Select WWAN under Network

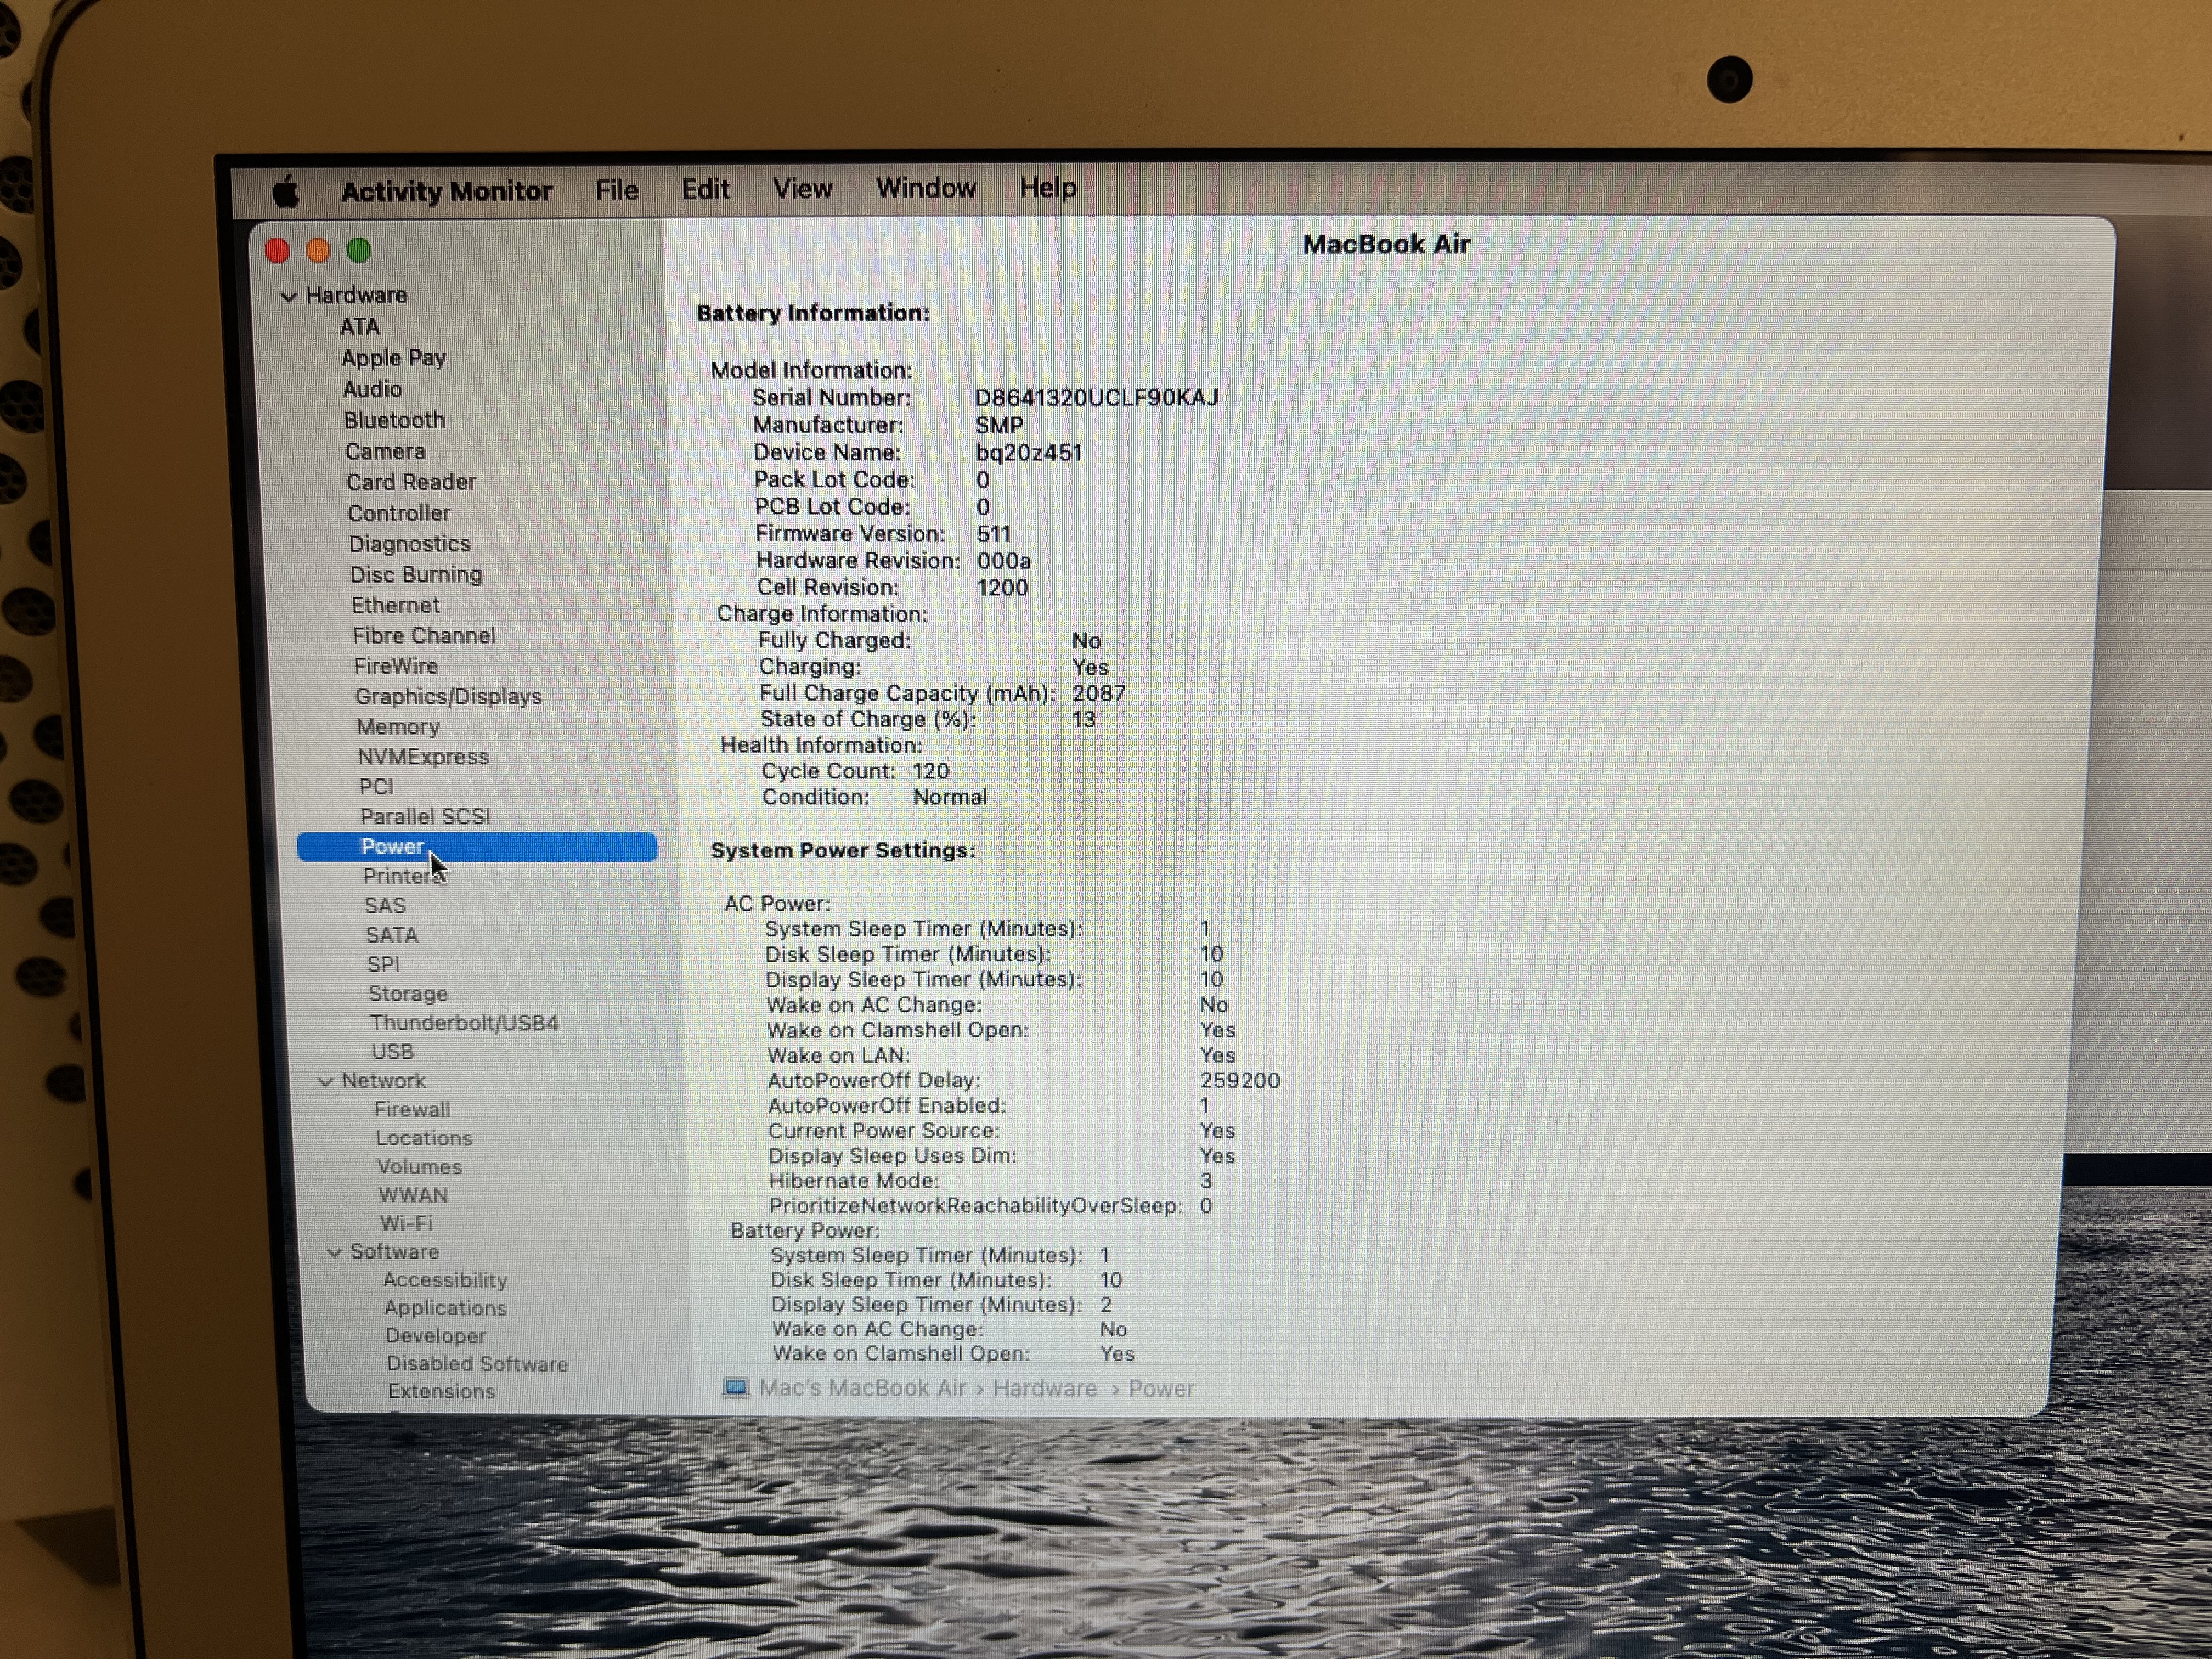coord(413,1195)
